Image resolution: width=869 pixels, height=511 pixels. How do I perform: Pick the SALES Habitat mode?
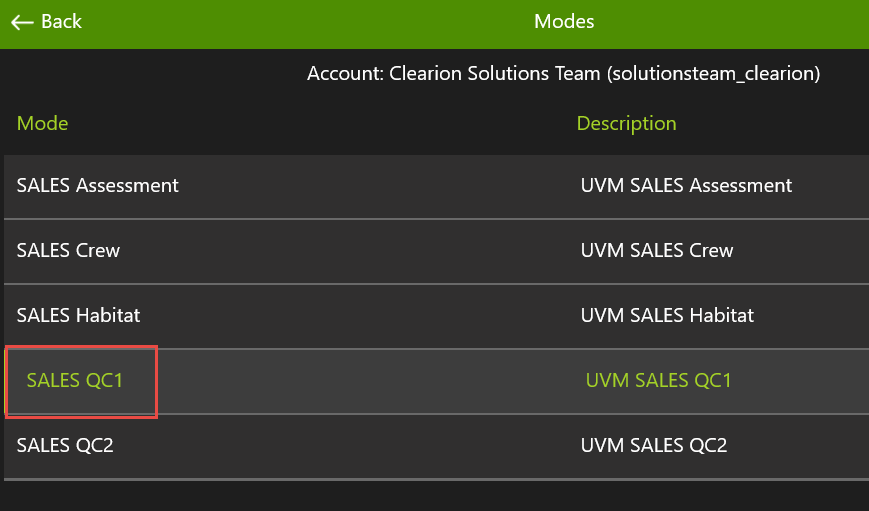(x=78, y=315)
